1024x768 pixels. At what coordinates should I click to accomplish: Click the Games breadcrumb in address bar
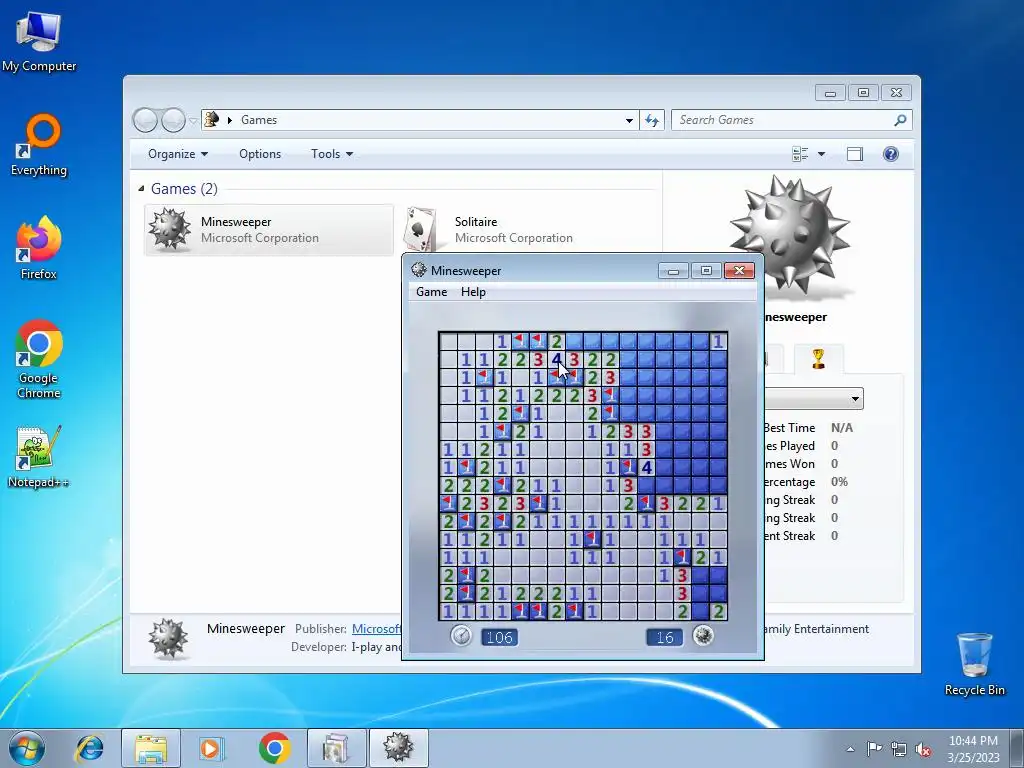(259, 120)
